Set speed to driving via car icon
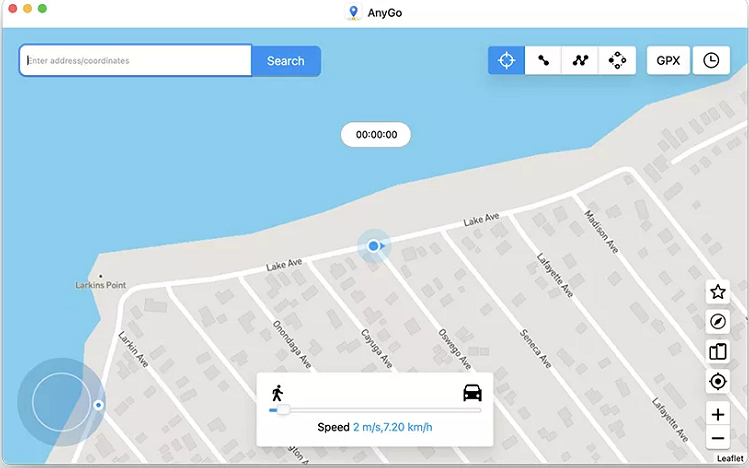Image resolution: width=749 pixels, height=468 pixels. click(x=472, y=393)
